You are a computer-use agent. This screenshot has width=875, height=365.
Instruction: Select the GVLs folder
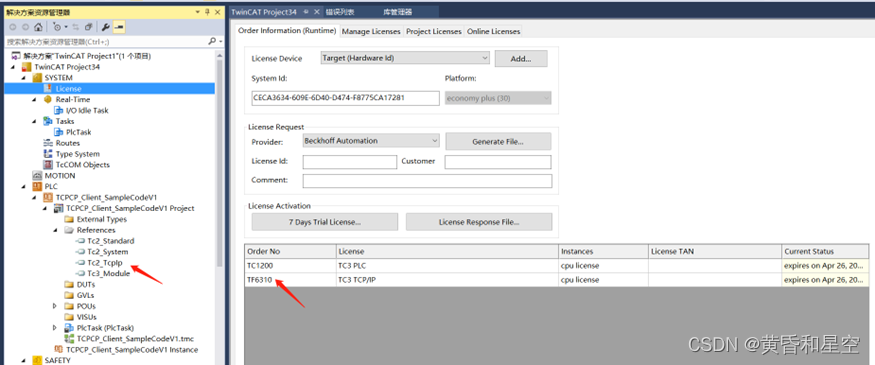pyautogui.click(x=85, y=295)
